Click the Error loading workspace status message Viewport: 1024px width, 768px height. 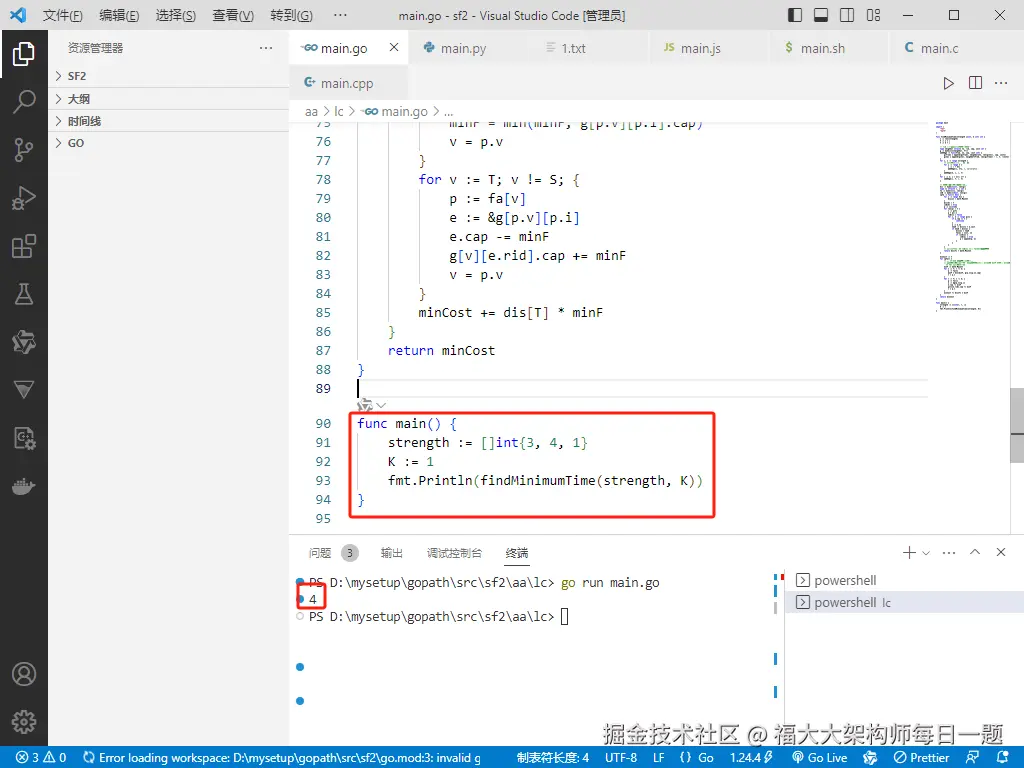click(x=282, y=758)
